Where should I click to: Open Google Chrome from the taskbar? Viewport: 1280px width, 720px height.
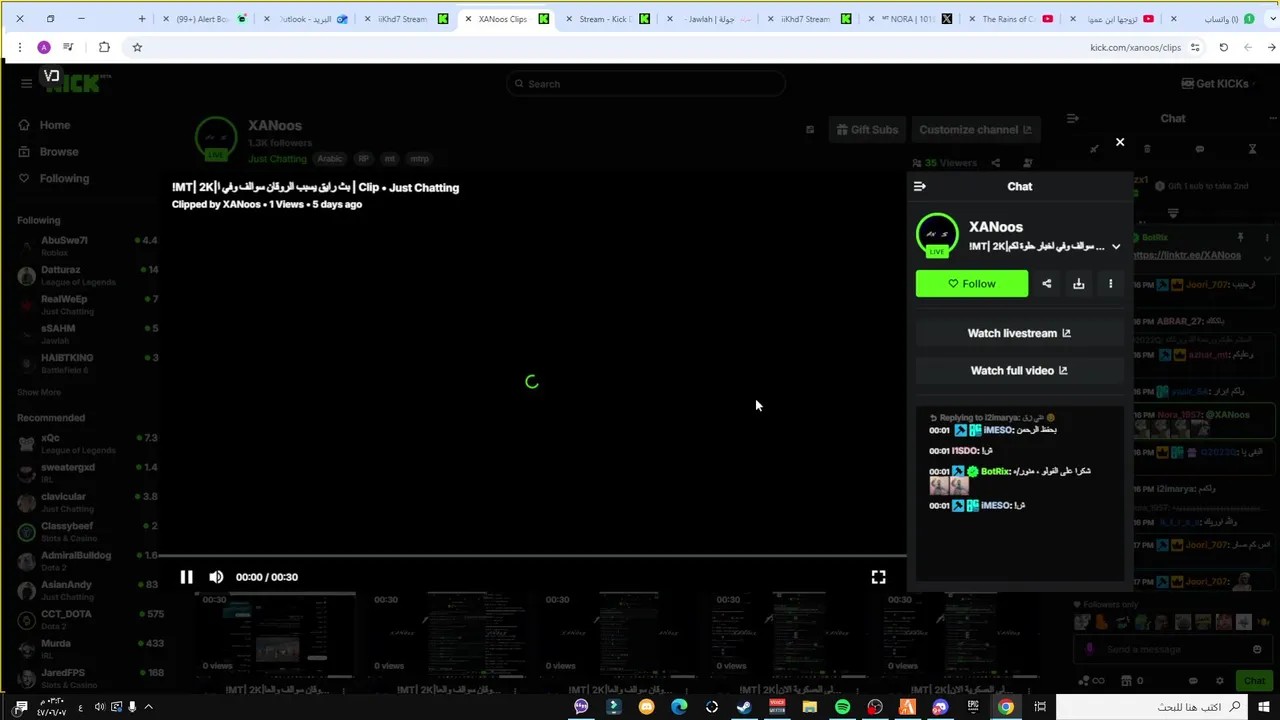[x=1006, y=707]
